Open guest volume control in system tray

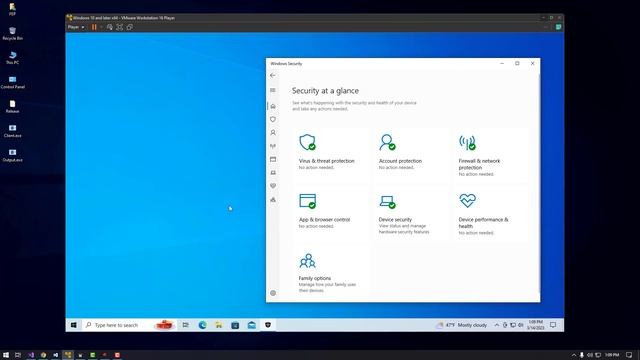520,325
